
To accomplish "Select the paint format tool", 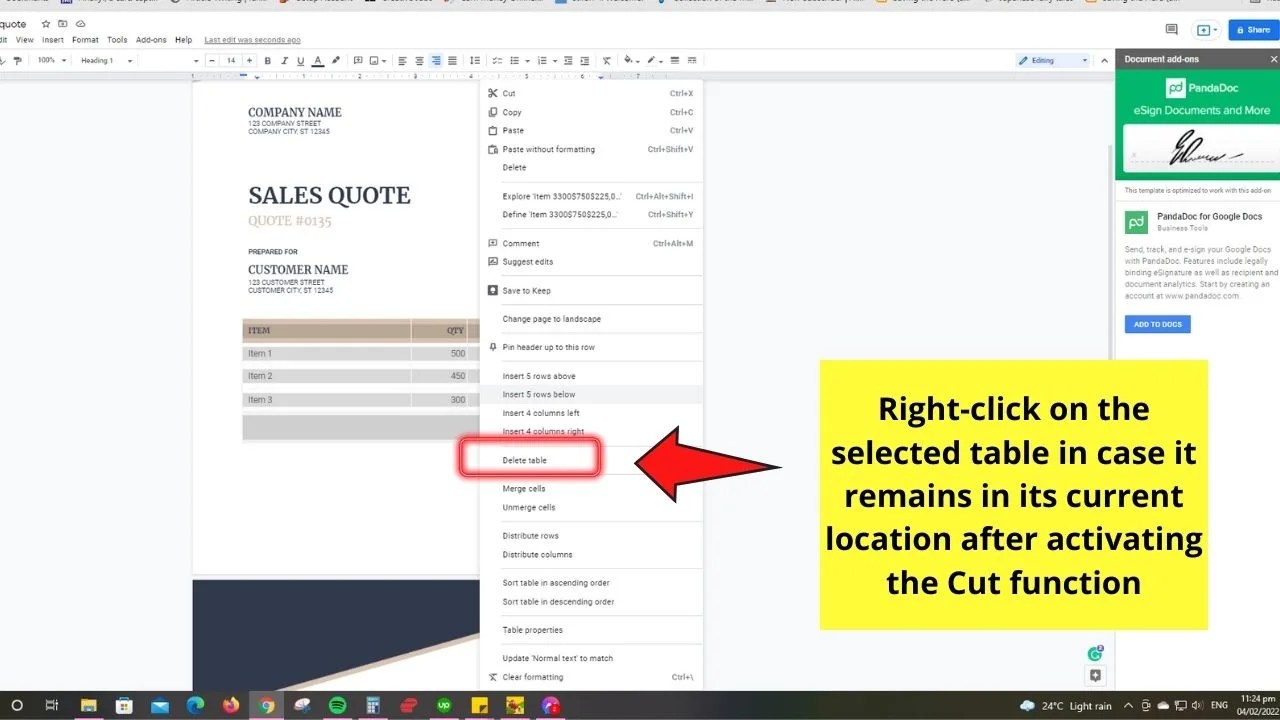I will (17, 60).
